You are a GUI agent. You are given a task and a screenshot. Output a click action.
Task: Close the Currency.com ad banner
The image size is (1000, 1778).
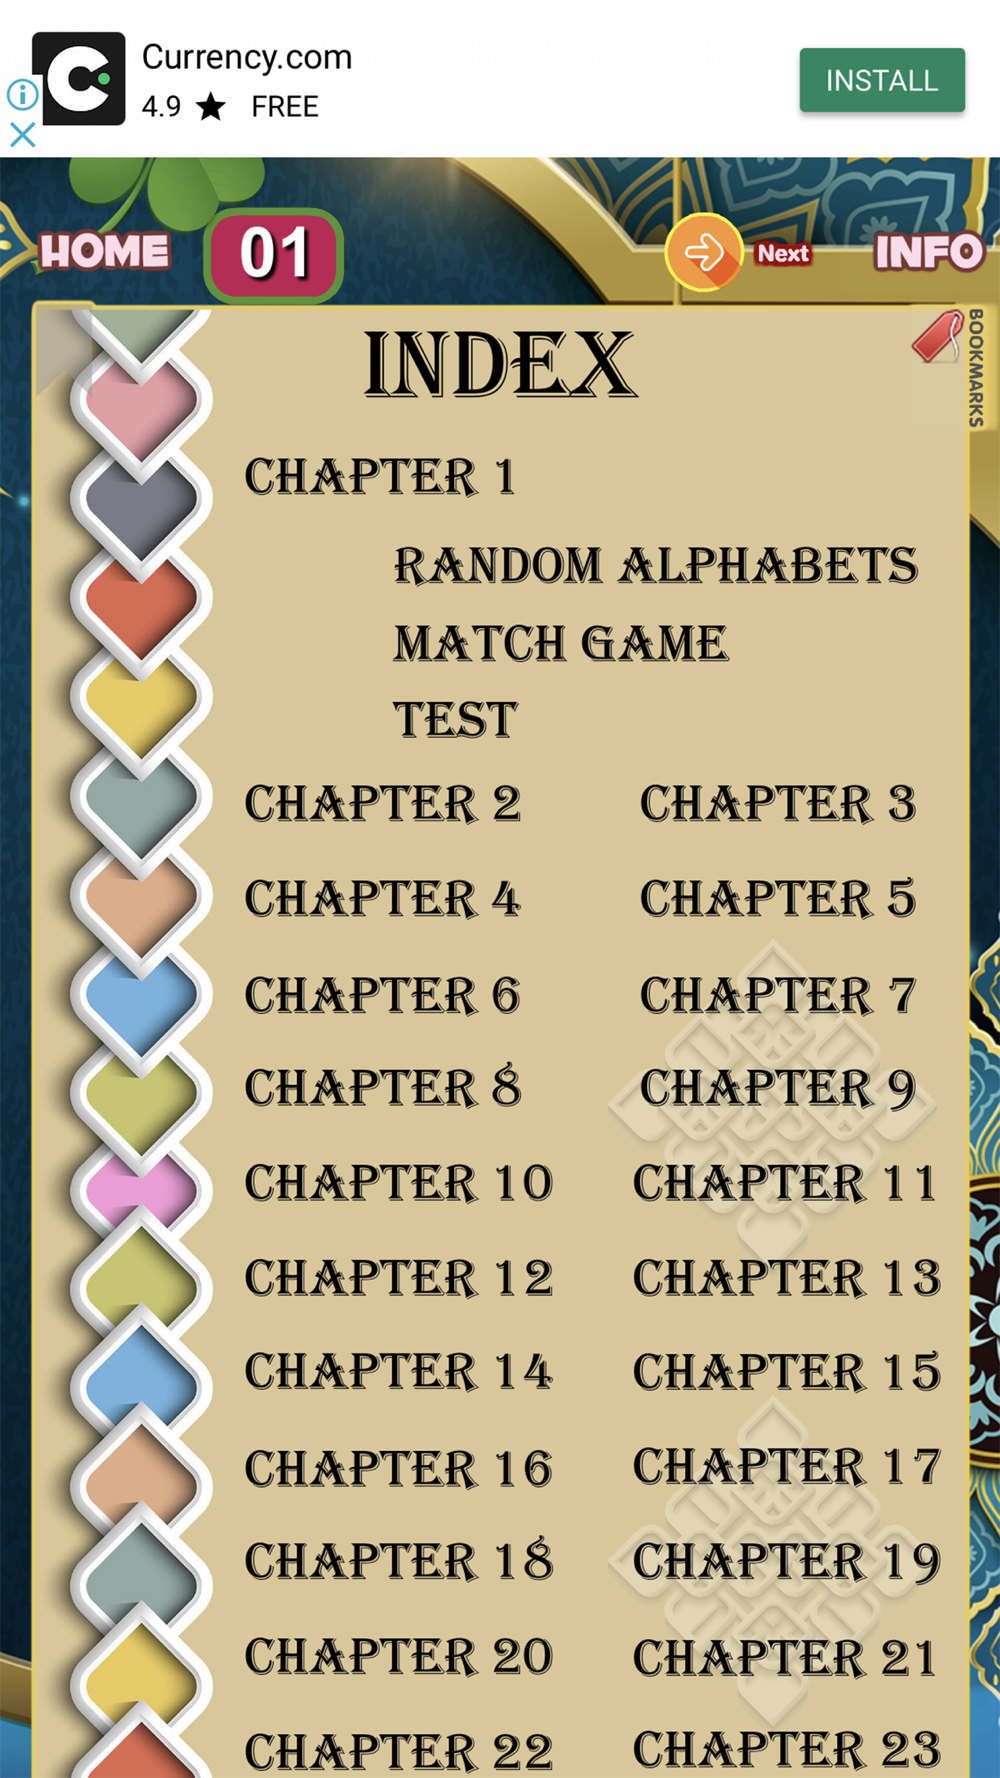point(22,134)
